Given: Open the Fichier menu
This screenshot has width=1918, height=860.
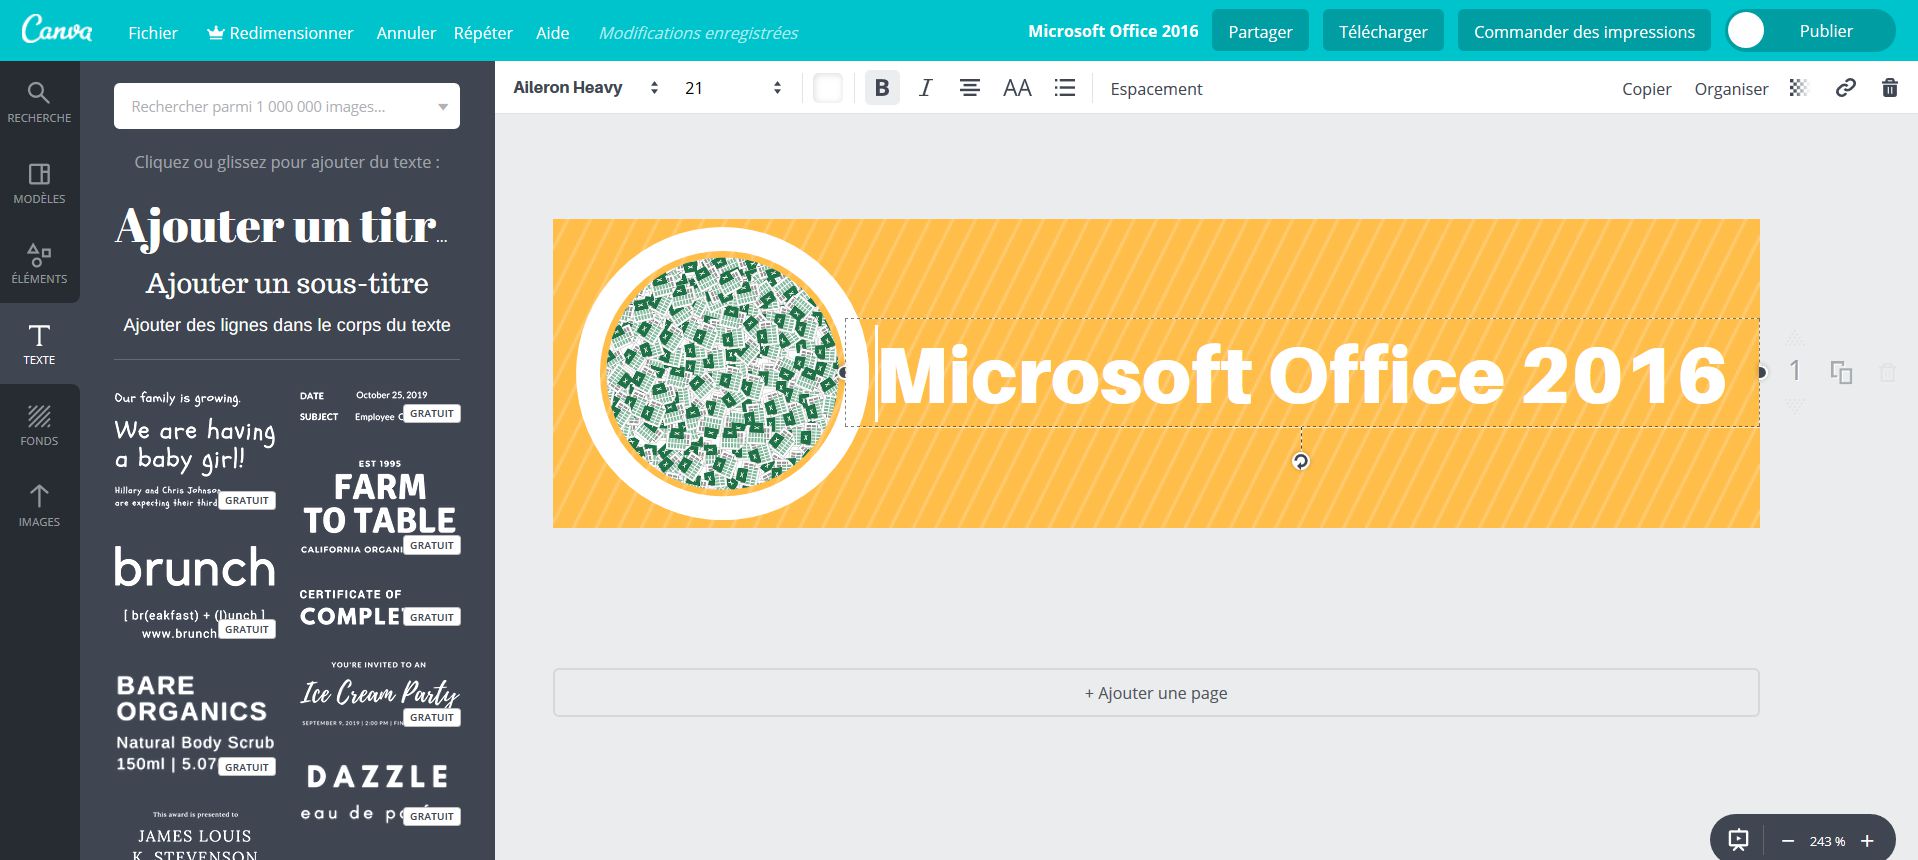Looking at the screenshot, I should pyautogui.click(x=153, y=33).
